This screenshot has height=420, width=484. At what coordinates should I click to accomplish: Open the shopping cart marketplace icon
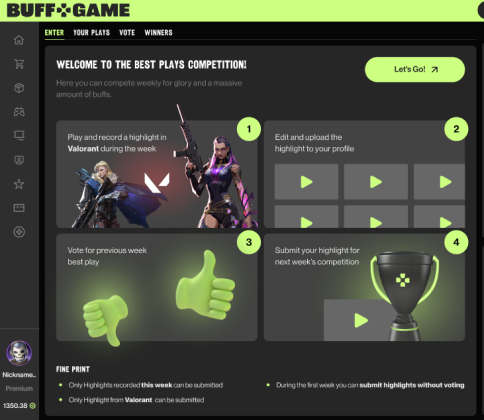point(19,64)
